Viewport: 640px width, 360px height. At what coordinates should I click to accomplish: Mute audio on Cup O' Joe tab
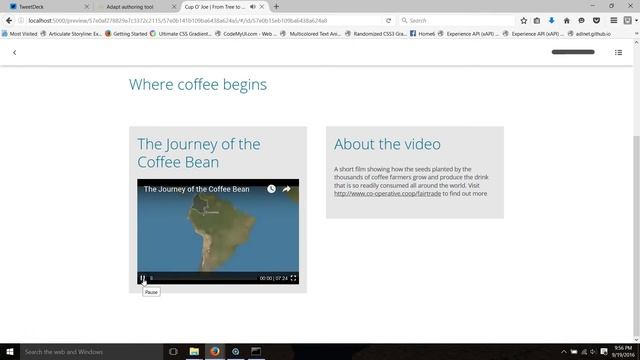253,7
